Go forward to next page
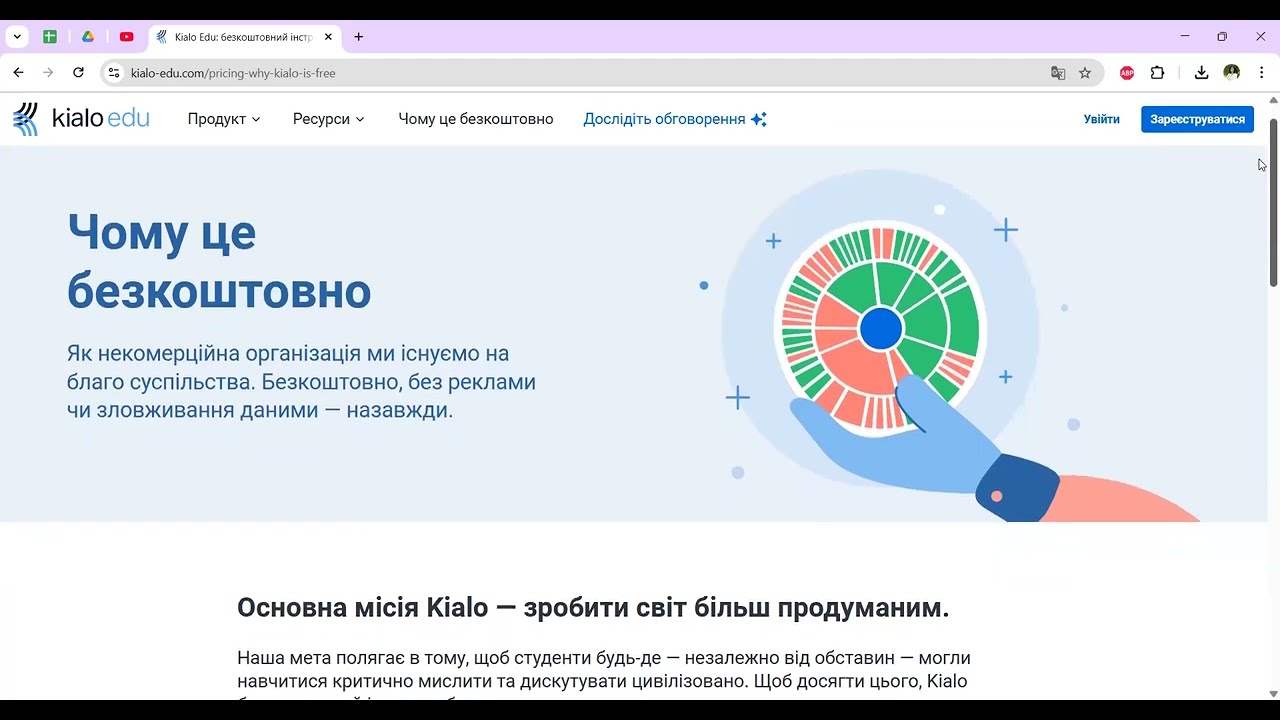 coord(48,73)
